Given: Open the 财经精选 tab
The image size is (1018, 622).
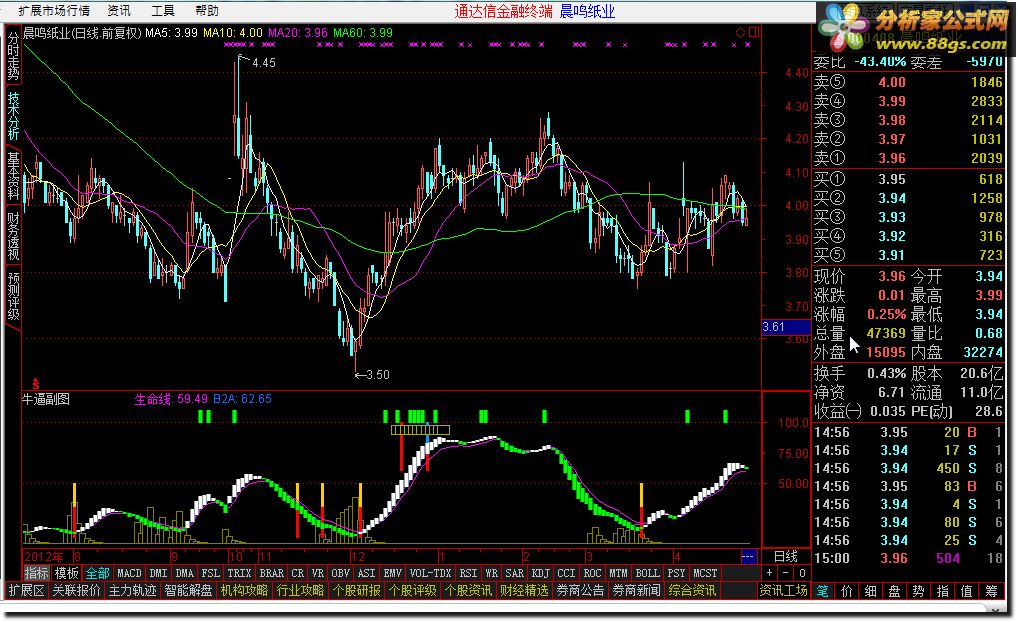Looking at the screenshot, I should pyautogui.click(x=524, y=590).
